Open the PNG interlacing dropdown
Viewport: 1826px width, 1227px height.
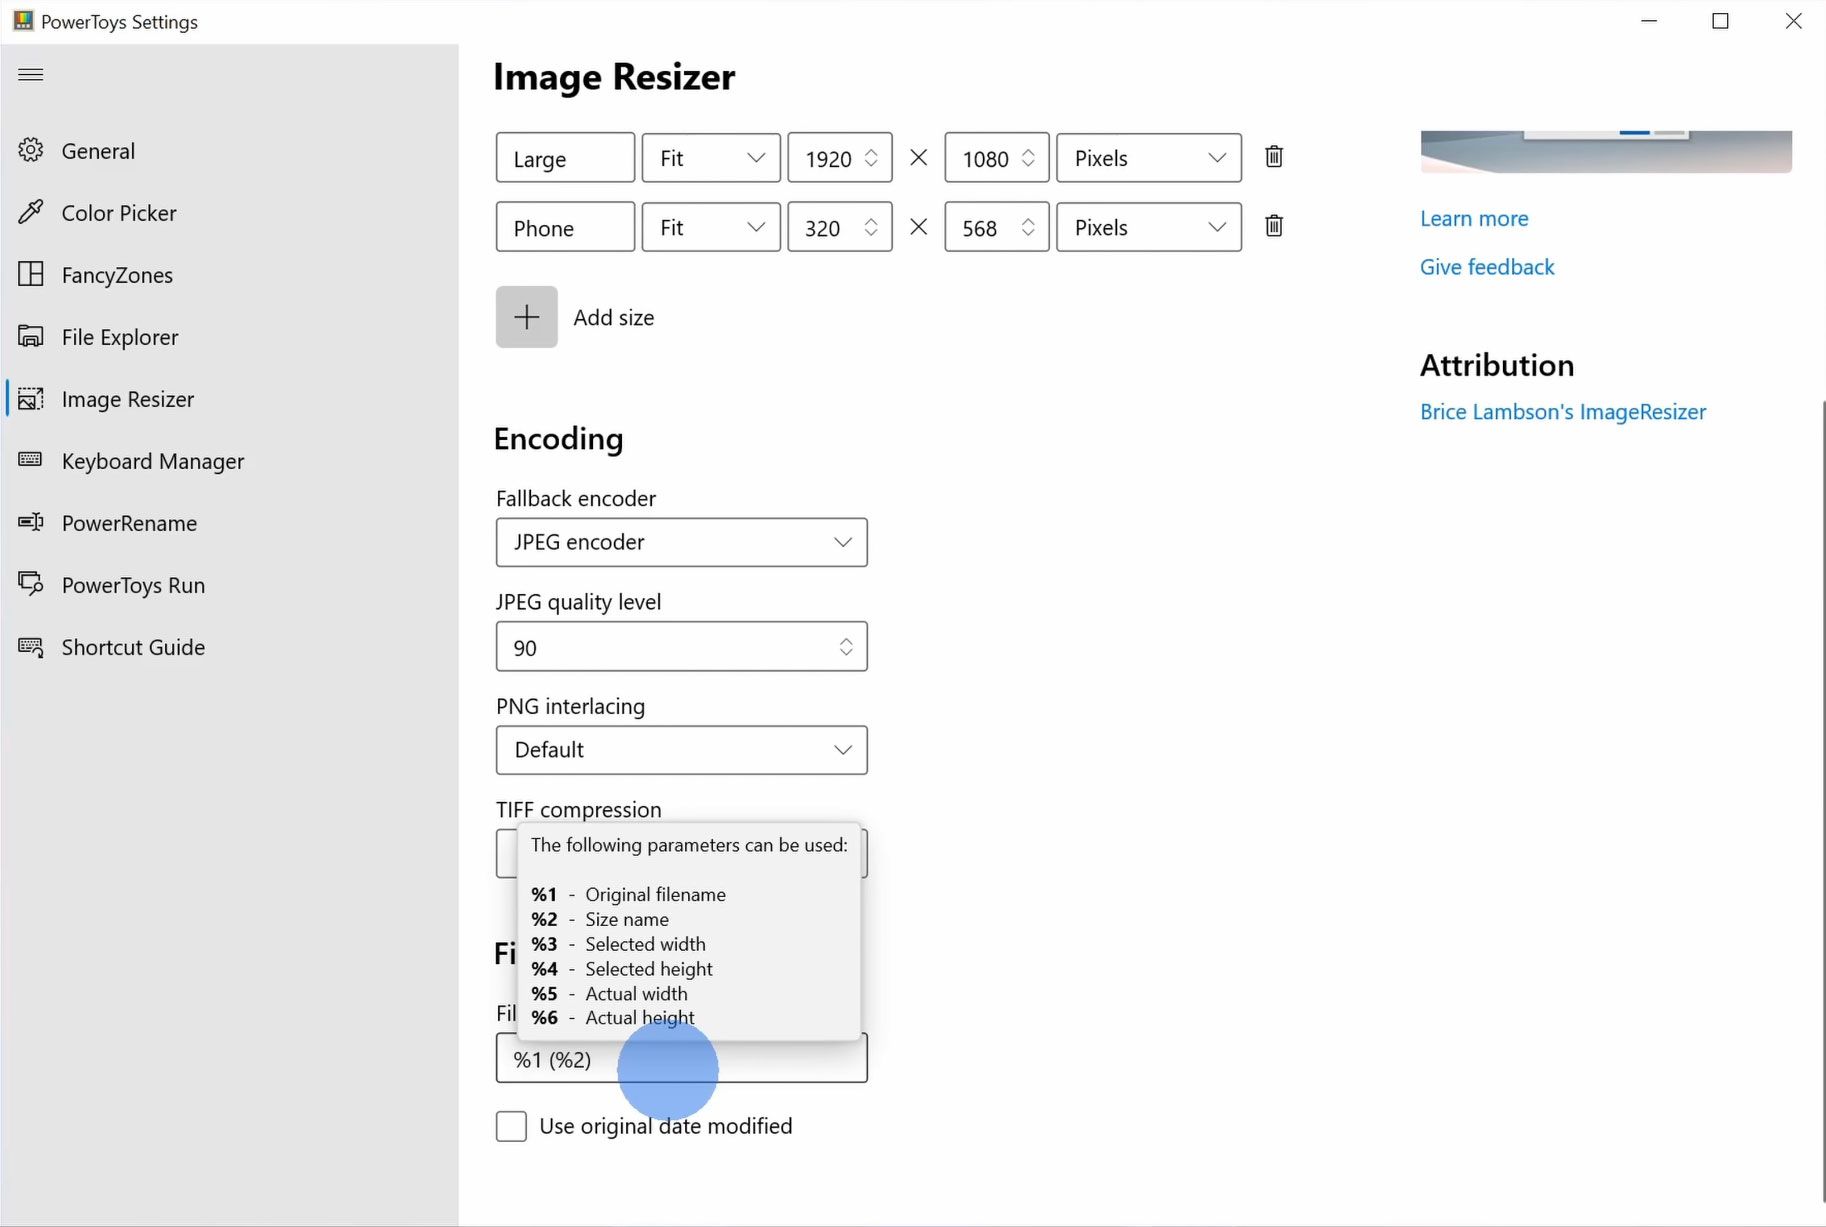(x=681, y=750)
